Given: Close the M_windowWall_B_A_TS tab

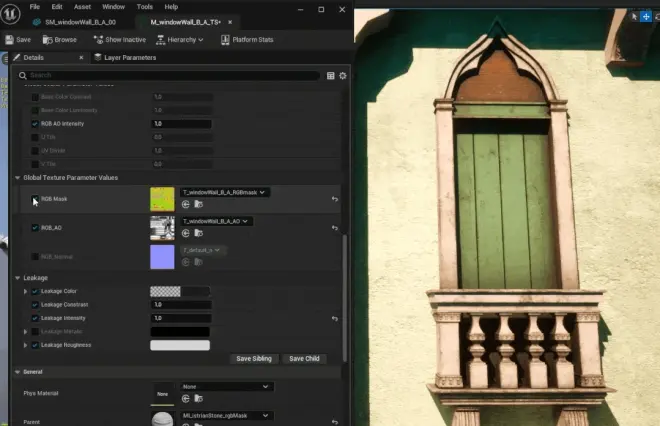Looking at the screenshot, I should click(230, 22).
